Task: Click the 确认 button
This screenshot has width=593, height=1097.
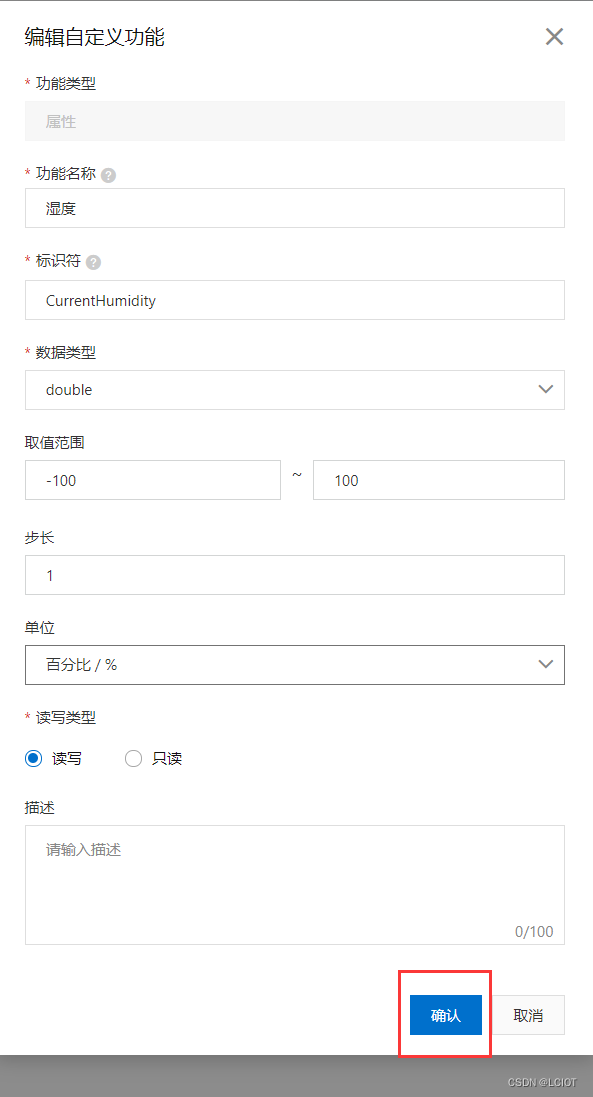Action: tap(445, 1015)
